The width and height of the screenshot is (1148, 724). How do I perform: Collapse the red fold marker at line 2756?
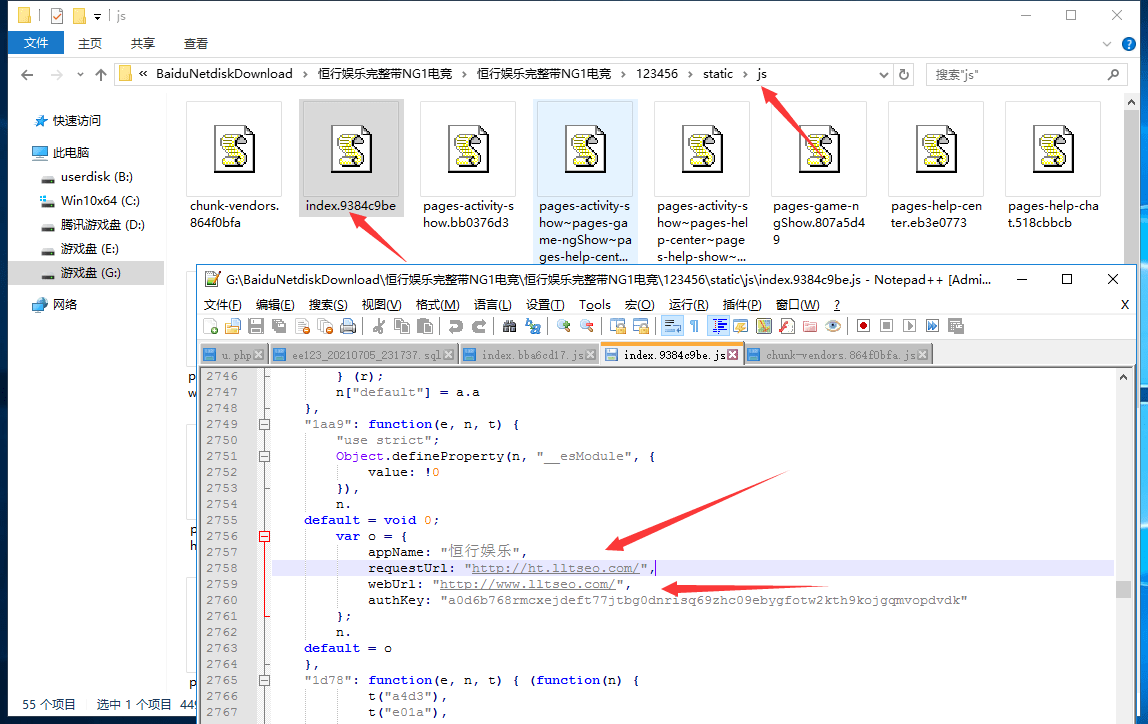(x=264, y=537)
